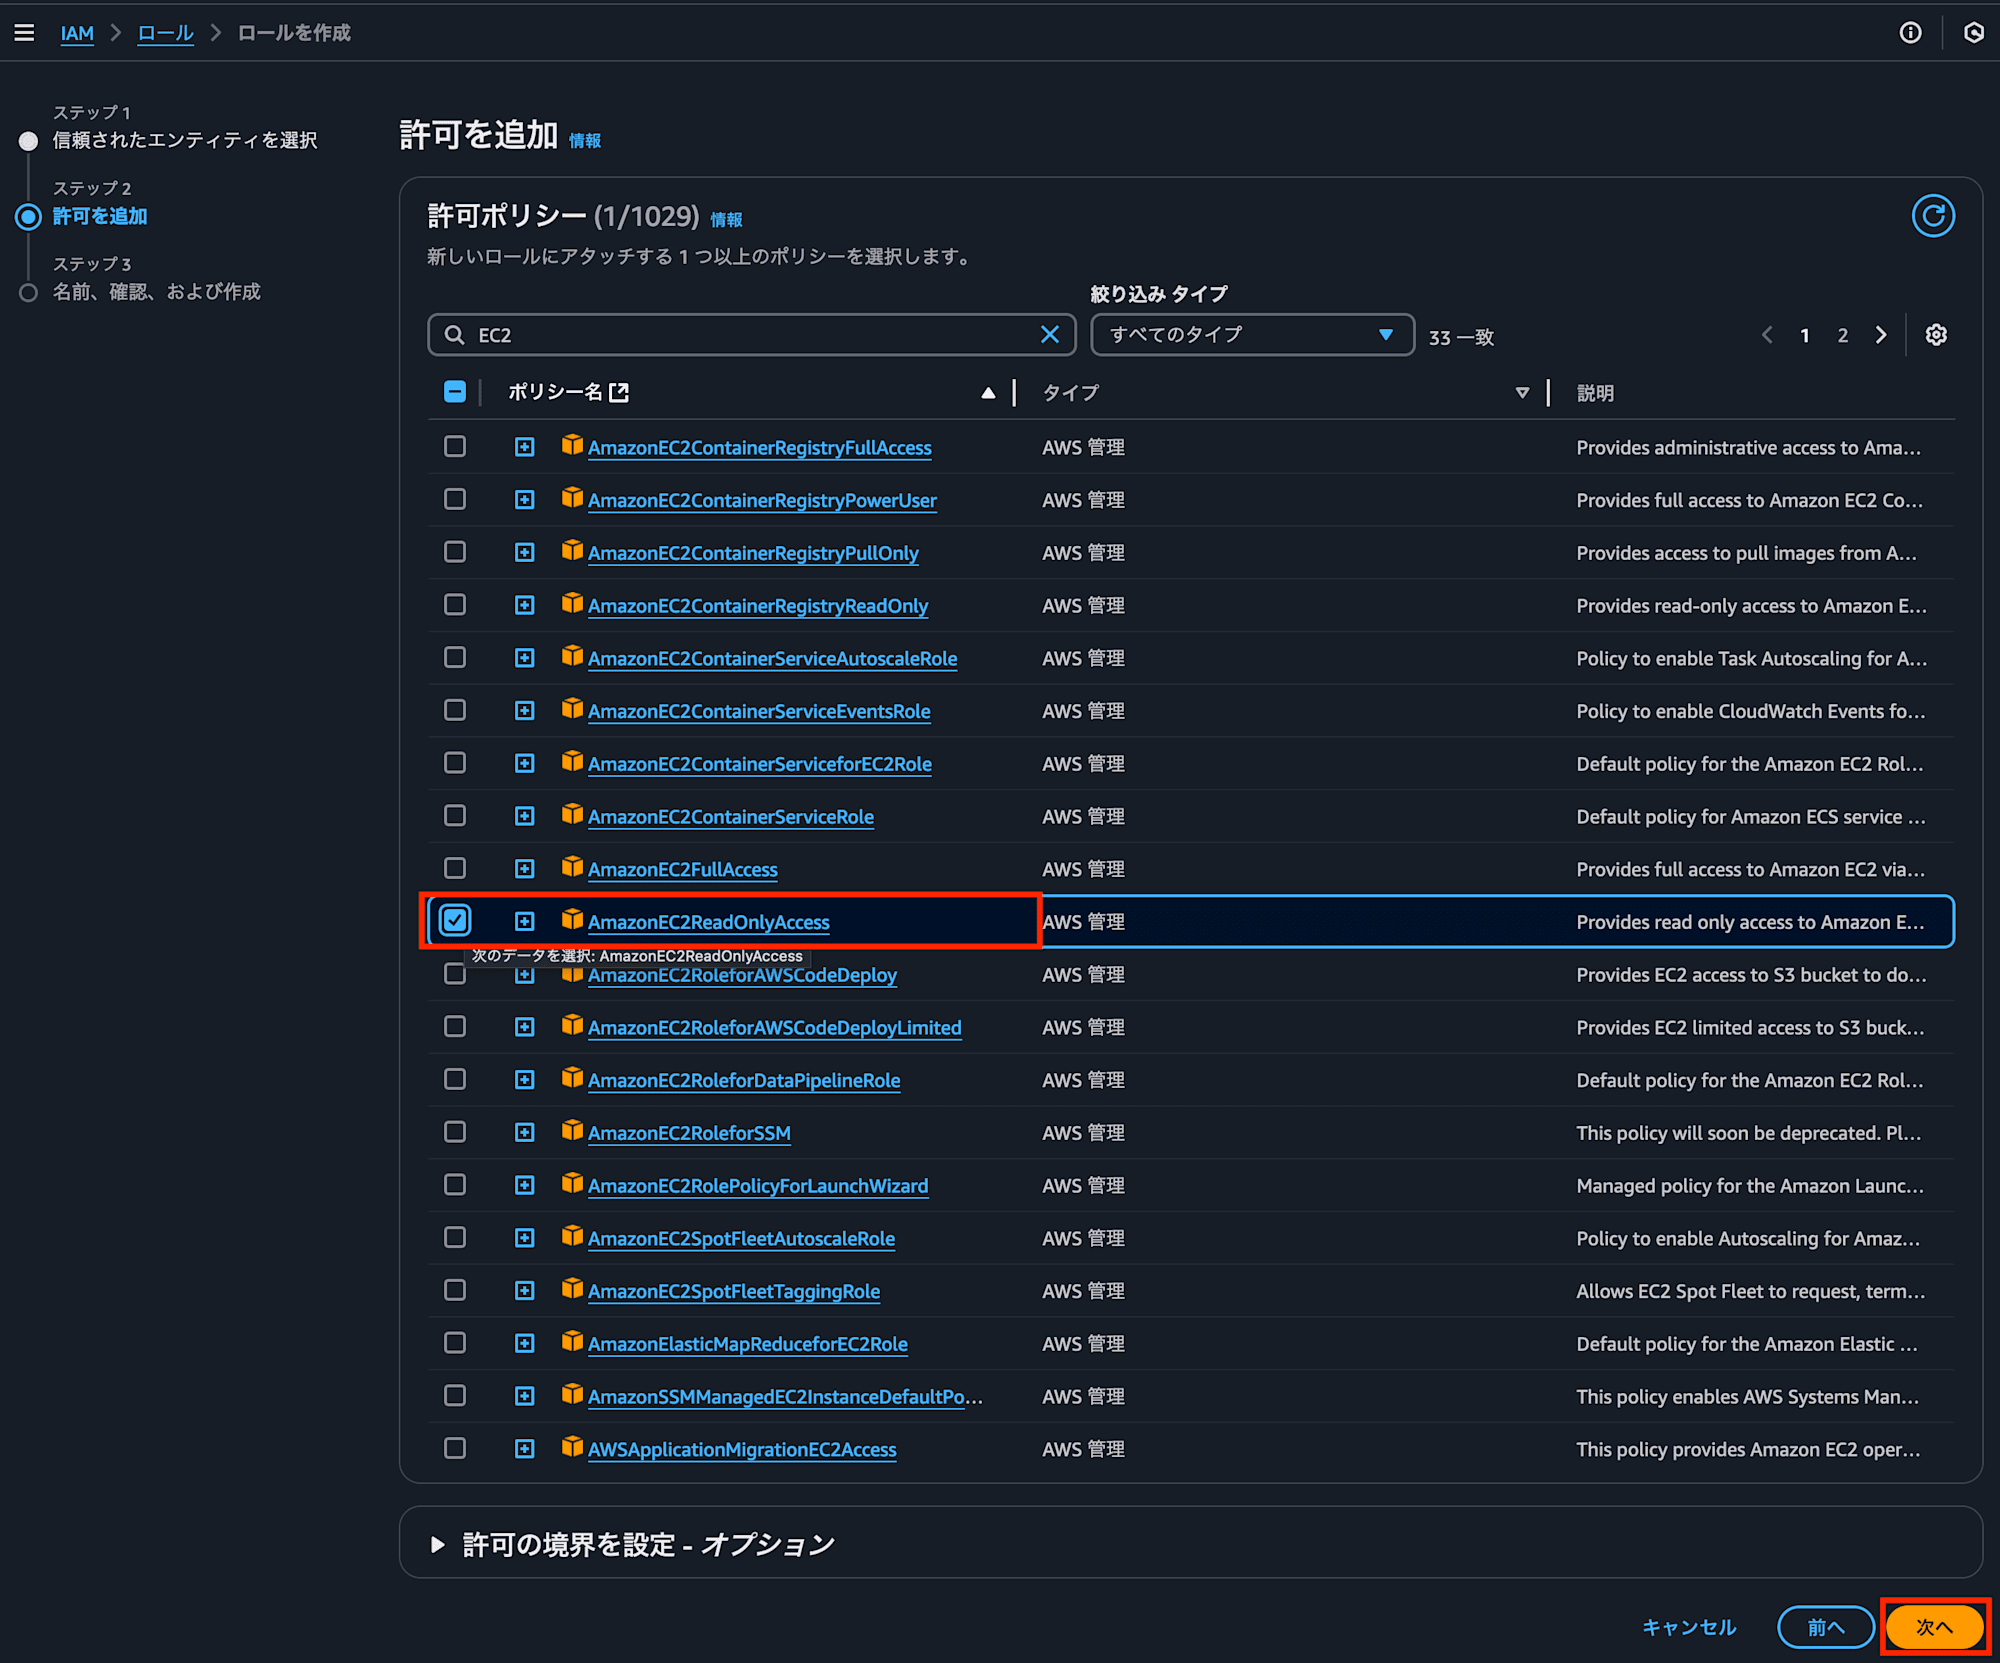The image size is (2000, 1663).
Task: Click the info circle icon in header
Action: point(1910,33)
